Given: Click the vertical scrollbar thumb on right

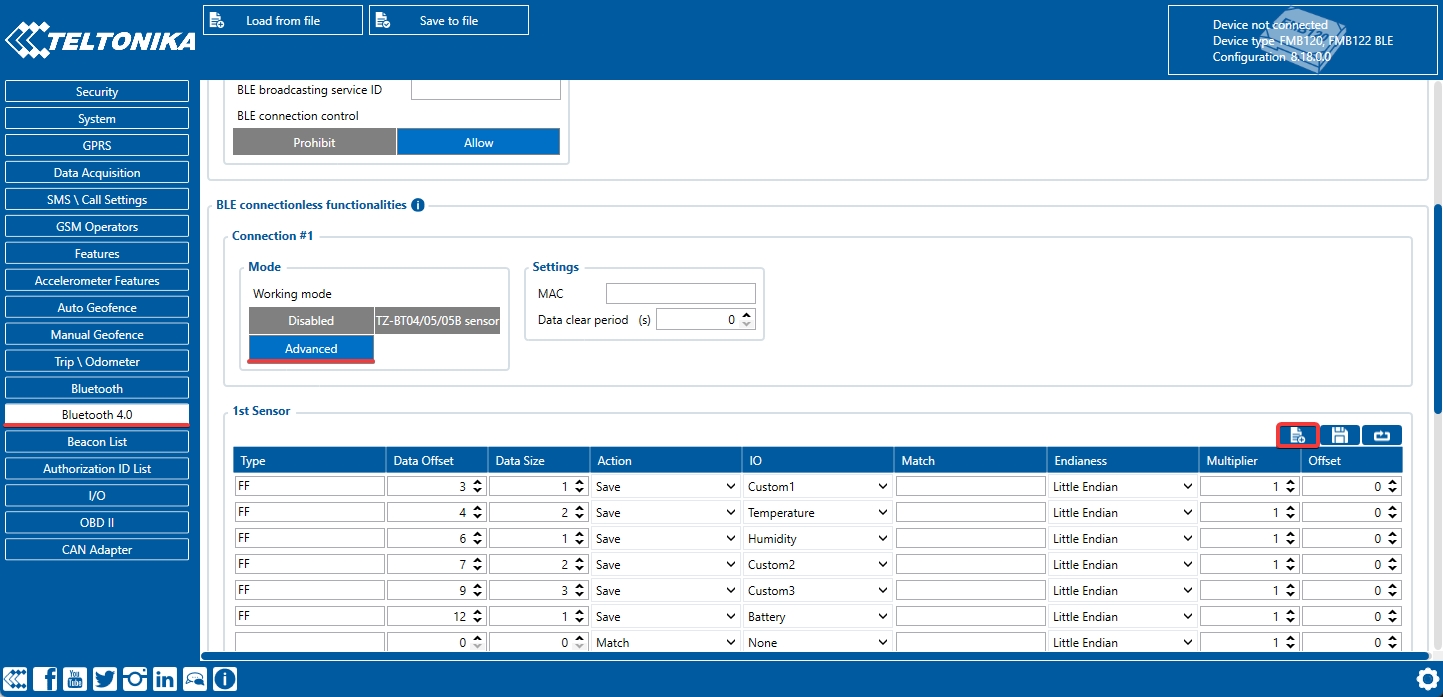Looking at the screenshot, I should point(1437,307).
